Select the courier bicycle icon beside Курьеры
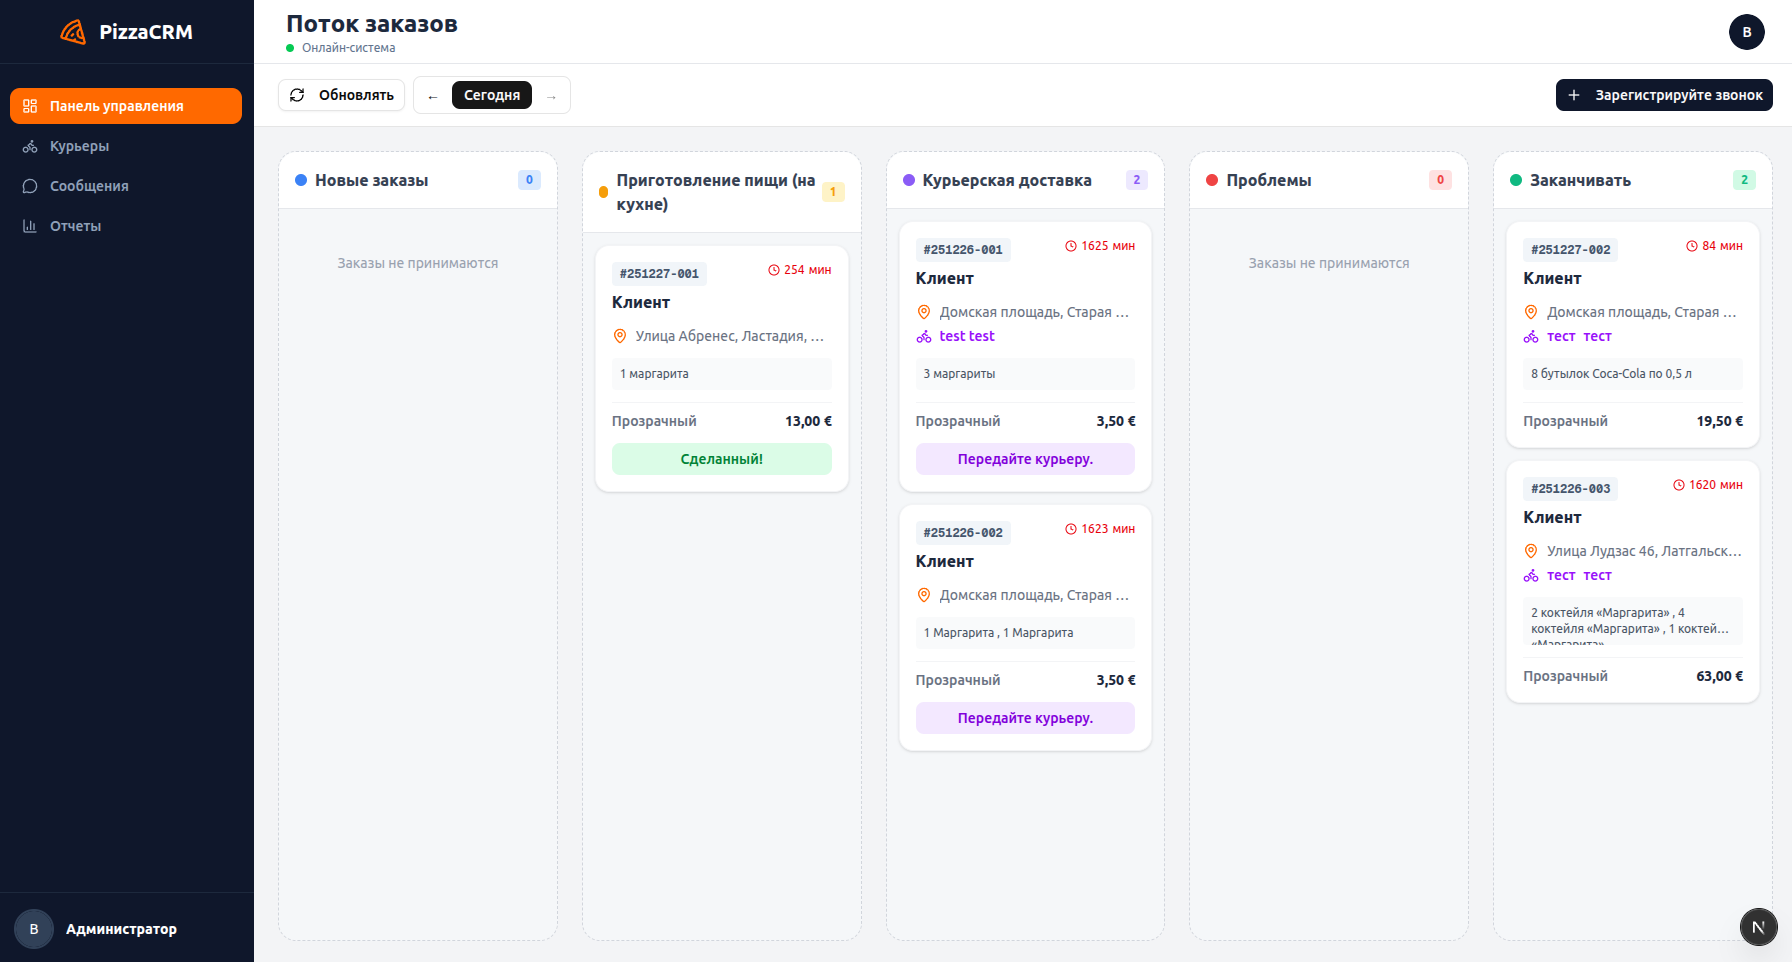 tap(31, 146)
